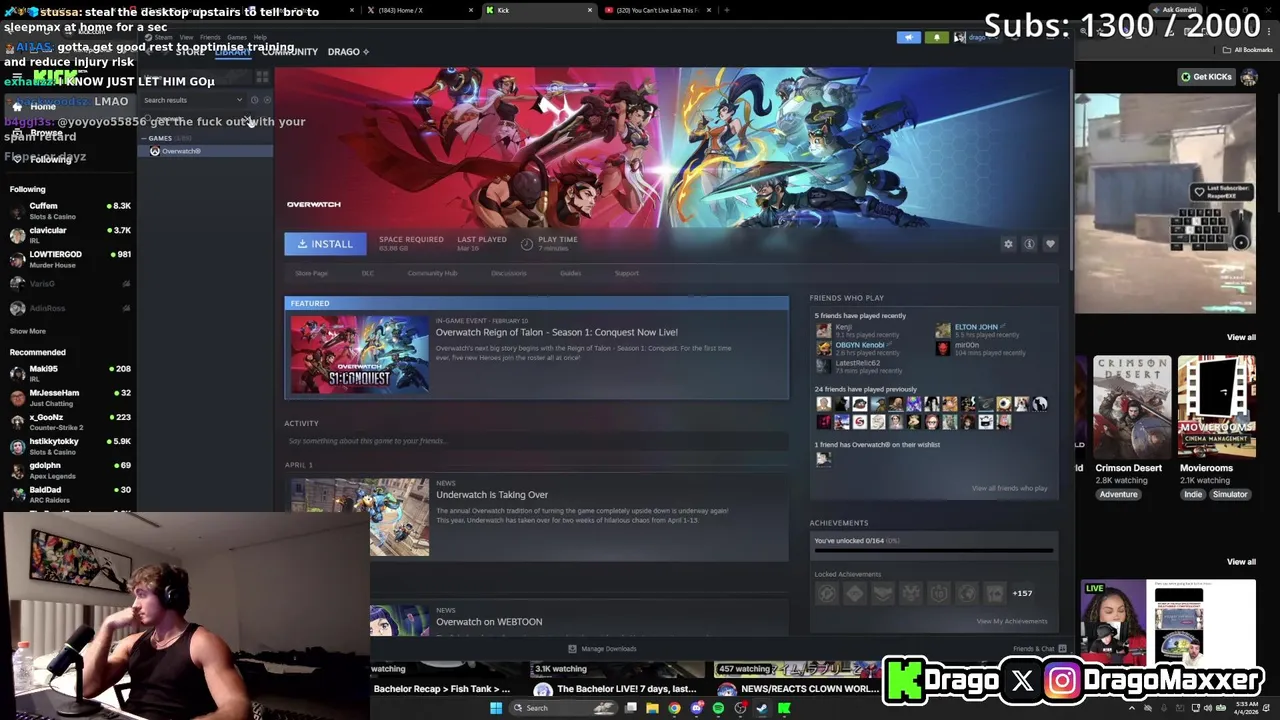This screenshot has height=720, width=1280.
Task: Open the Windows Start menu
Action: (x=495, y=708)
